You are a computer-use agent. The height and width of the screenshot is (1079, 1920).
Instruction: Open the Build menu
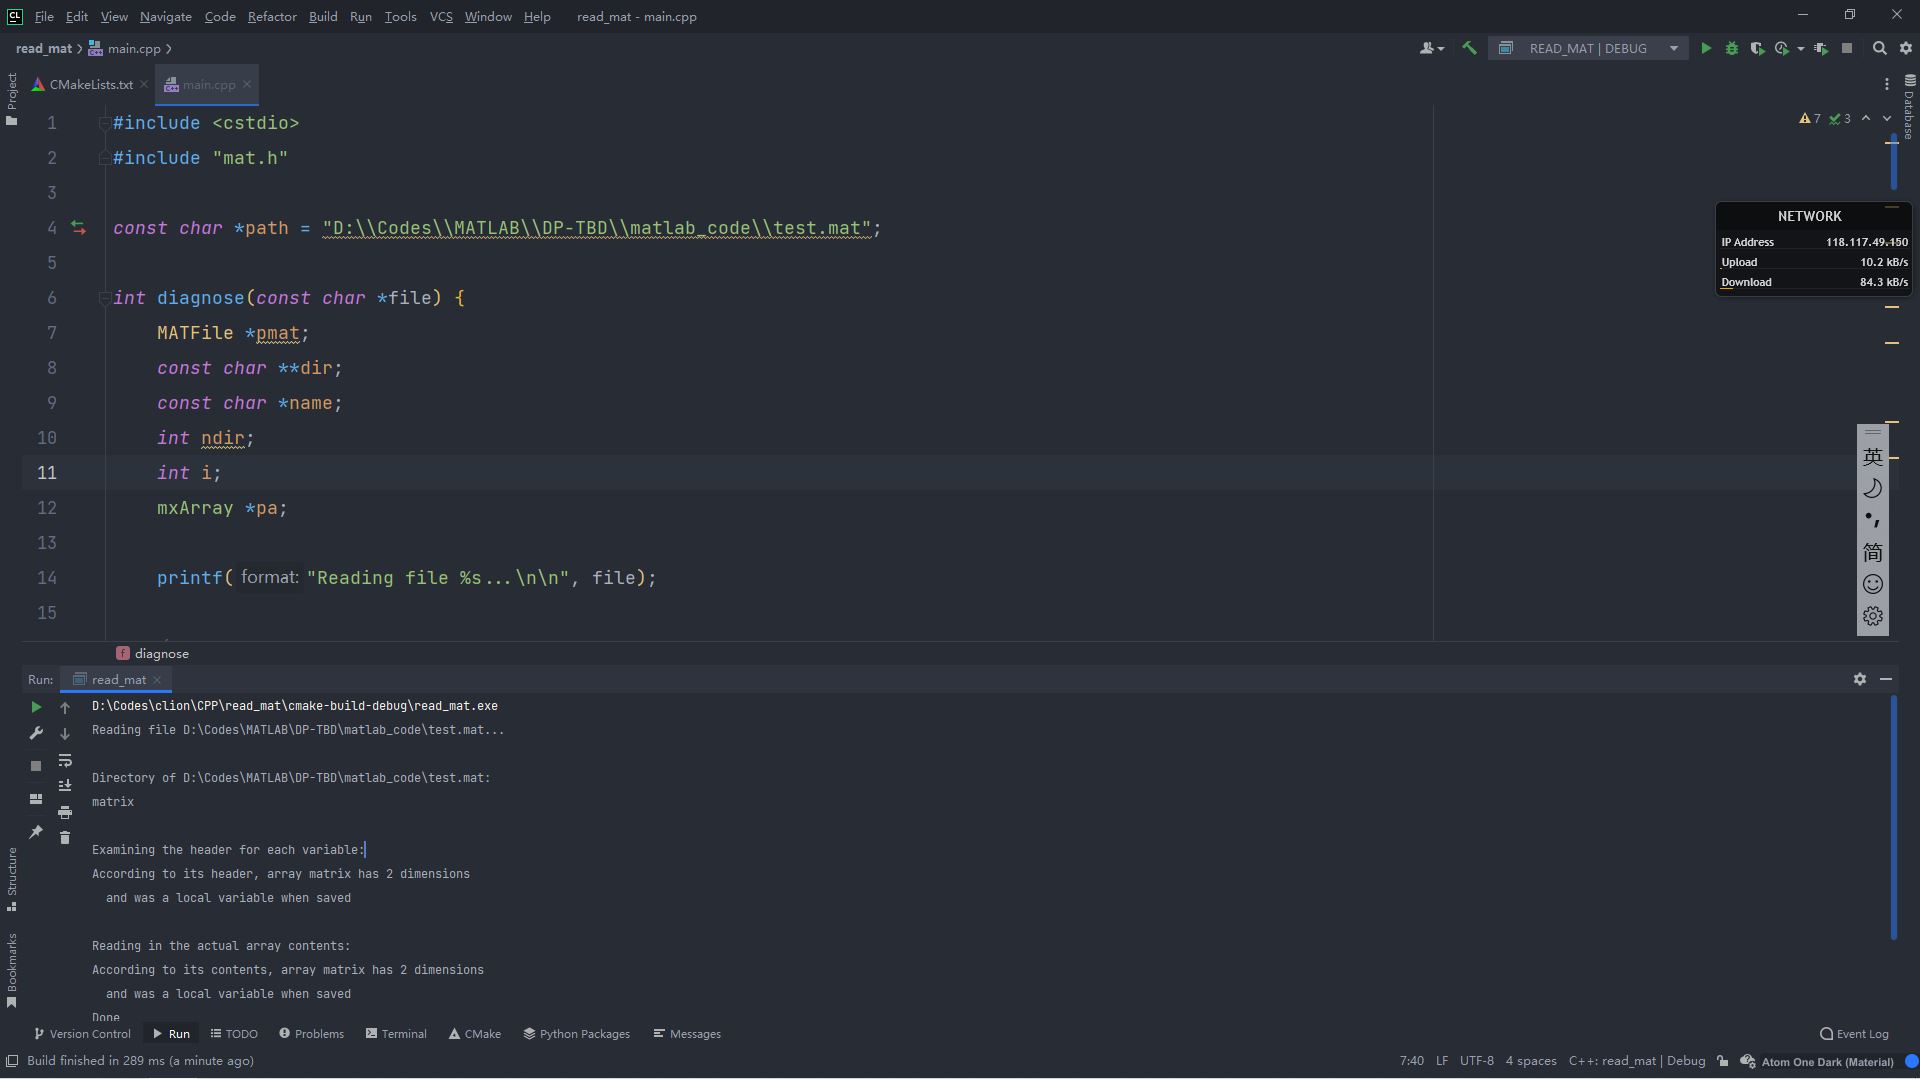(x=323, y=16)
